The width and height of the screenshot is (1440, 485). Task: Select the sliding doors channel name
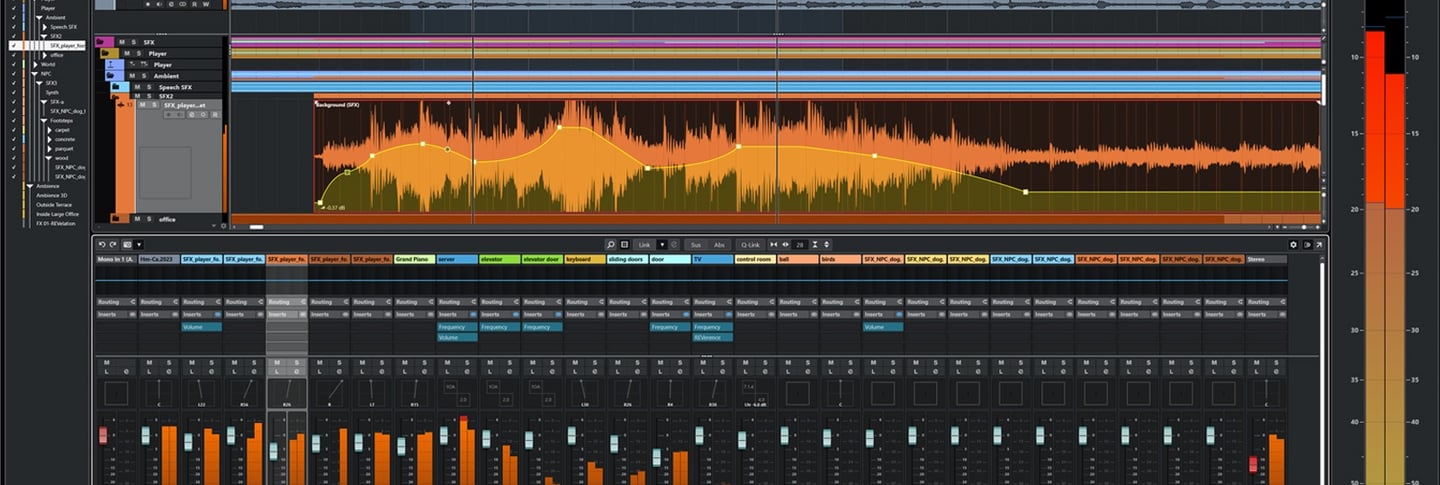tap(627, 259)
